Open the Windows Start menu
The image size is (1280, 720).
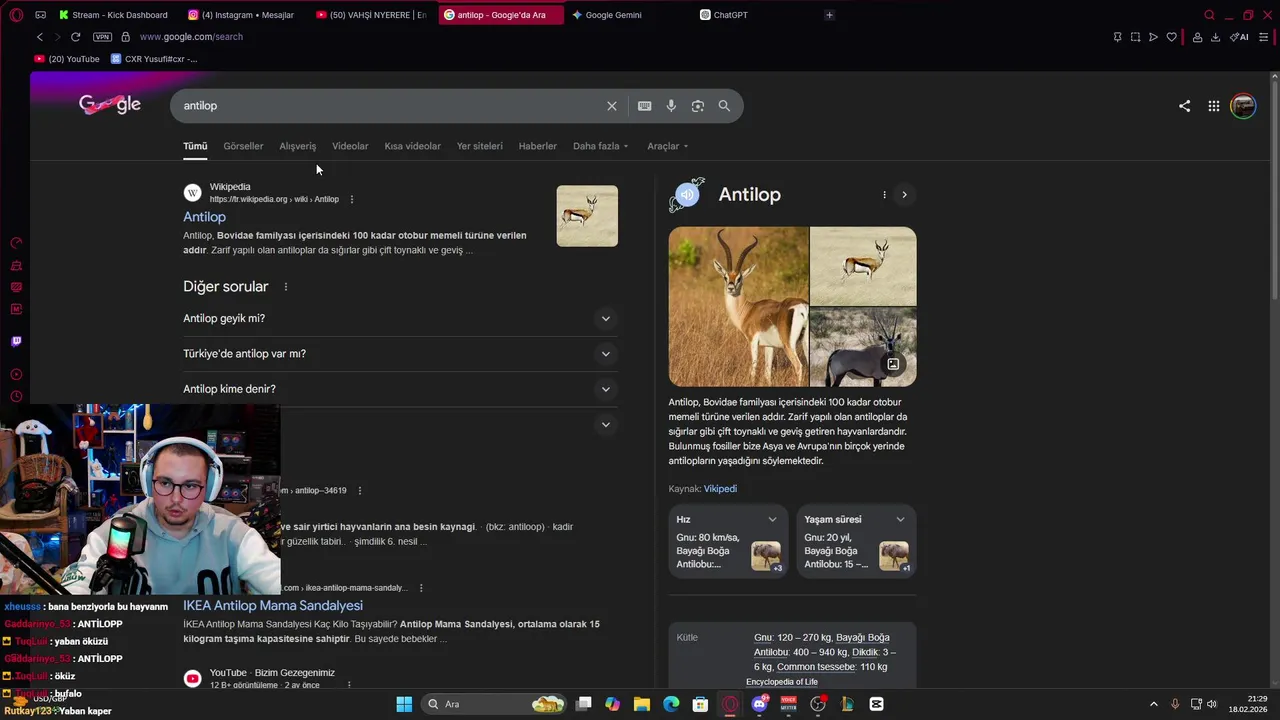tap(404, 704)
